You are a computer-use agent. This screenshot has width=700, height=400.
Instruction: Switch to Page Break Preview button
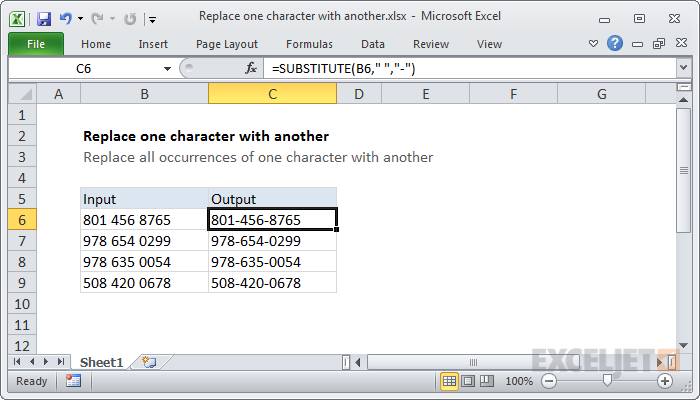(487, 381)
